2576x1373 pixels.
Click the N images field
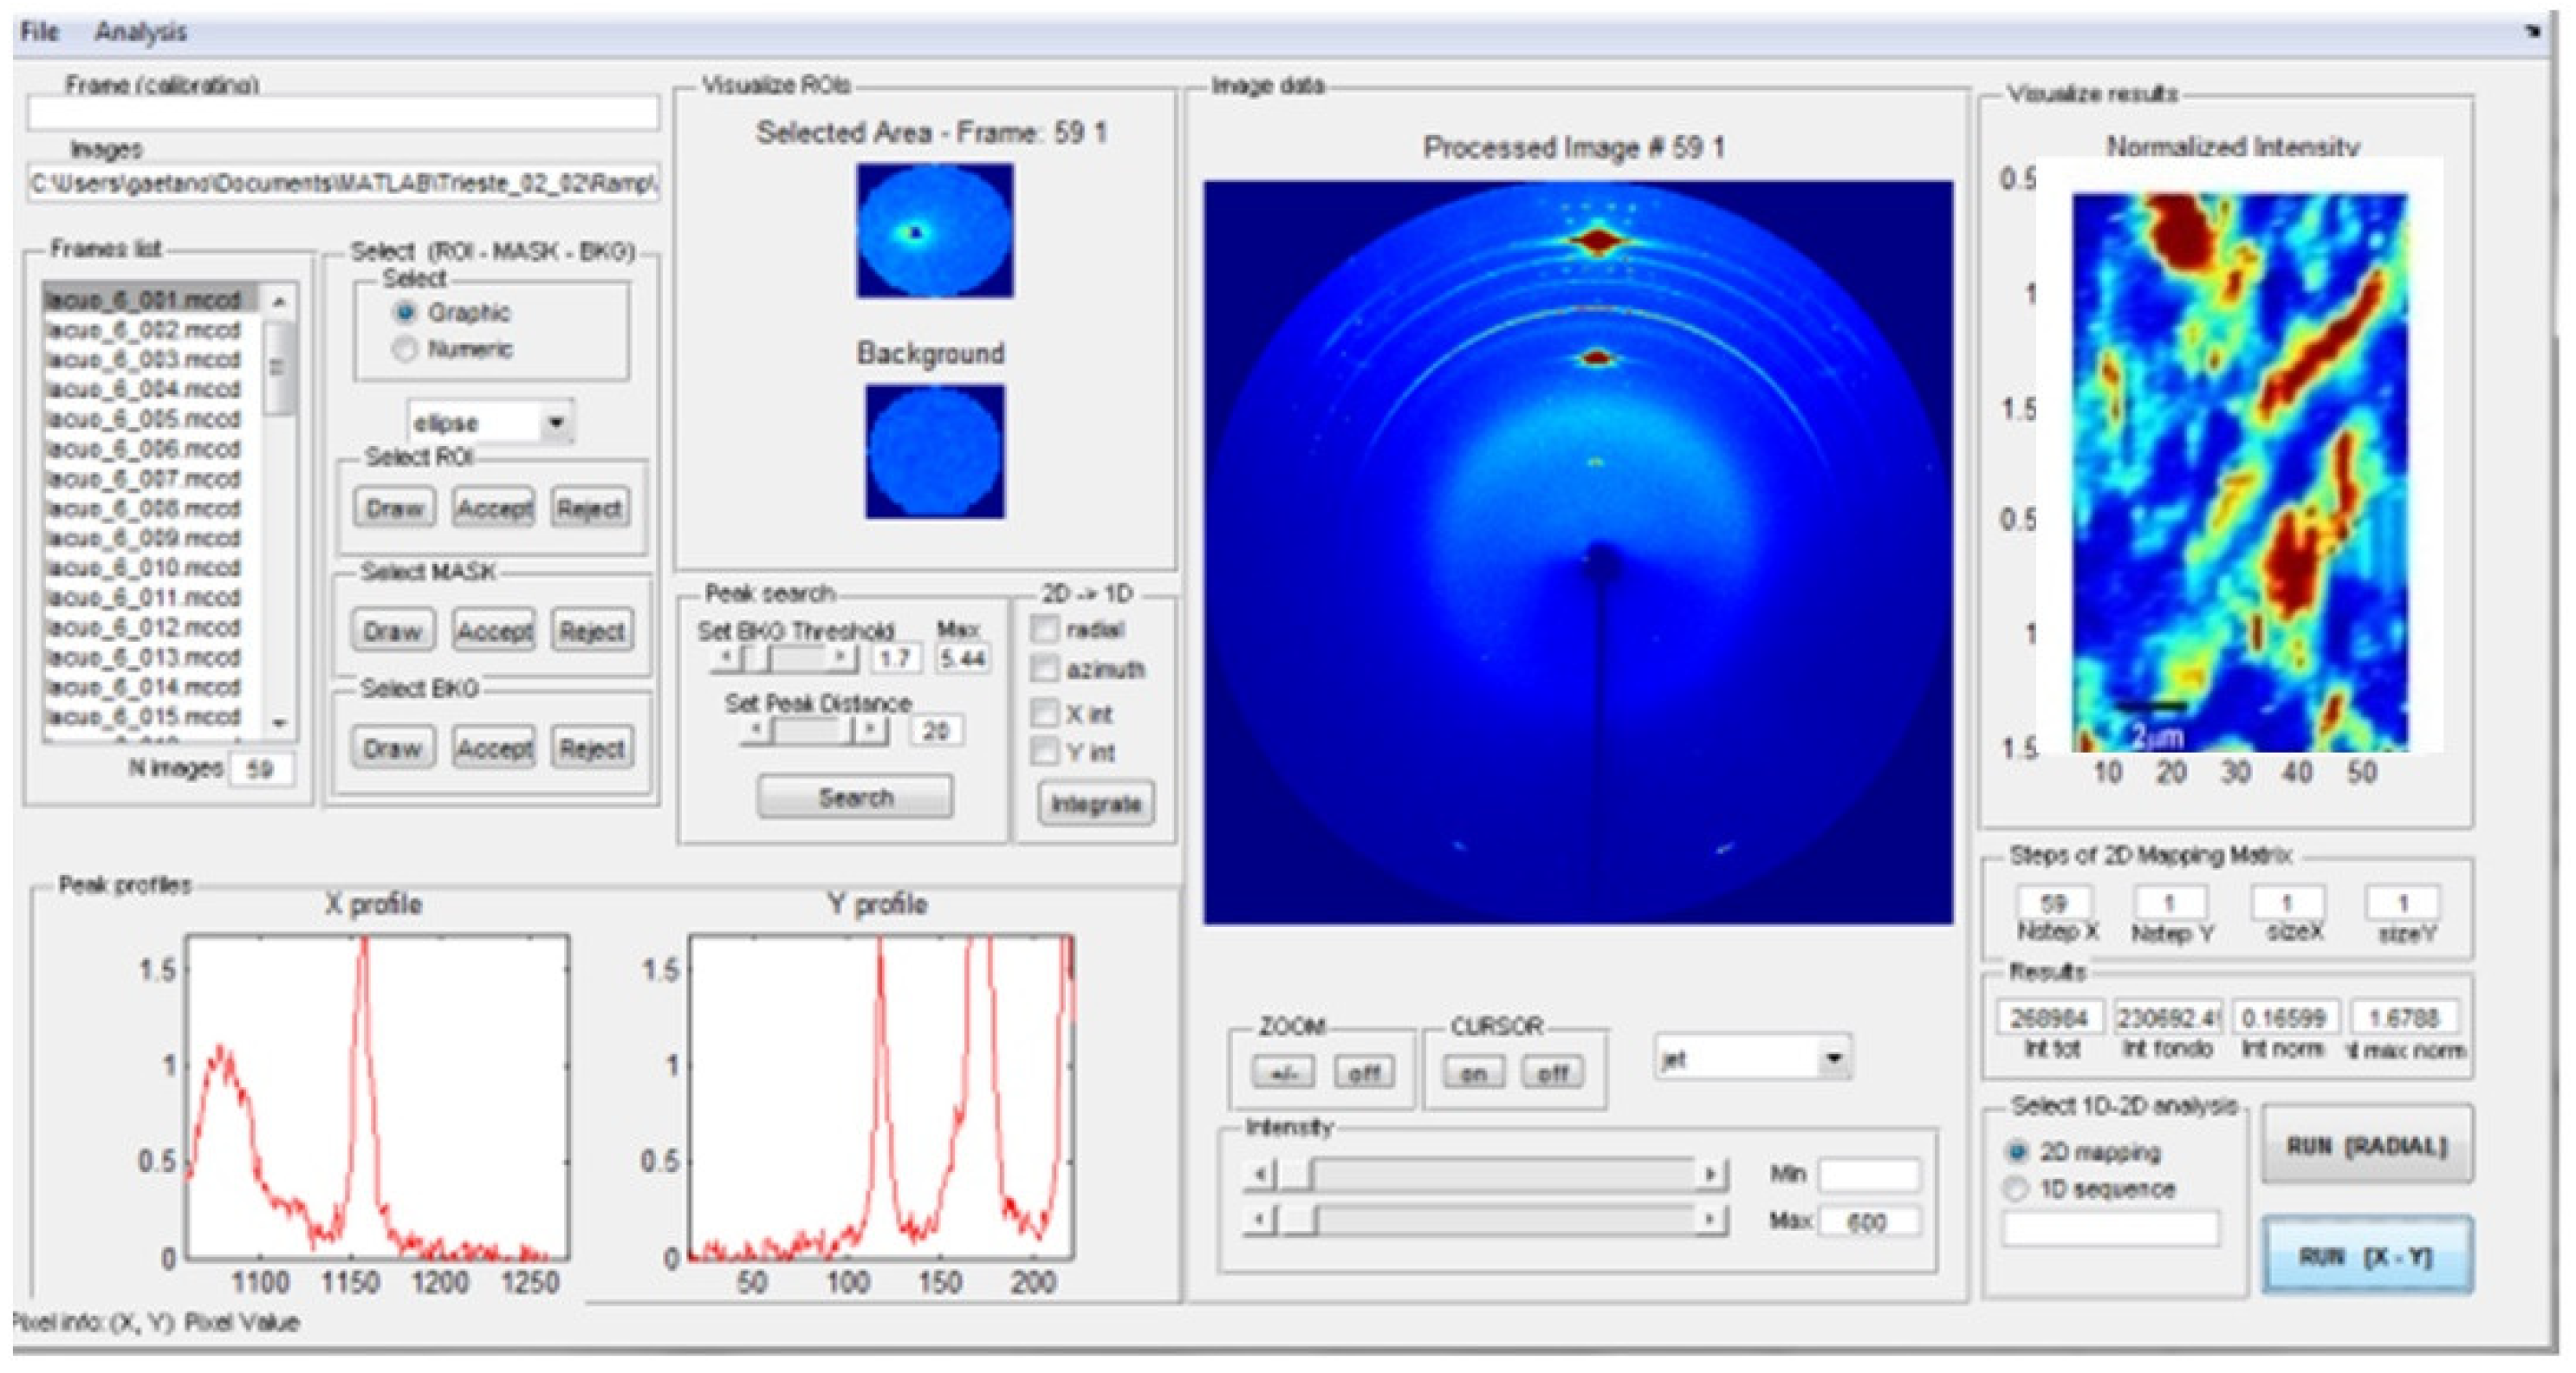pos(261,769)
